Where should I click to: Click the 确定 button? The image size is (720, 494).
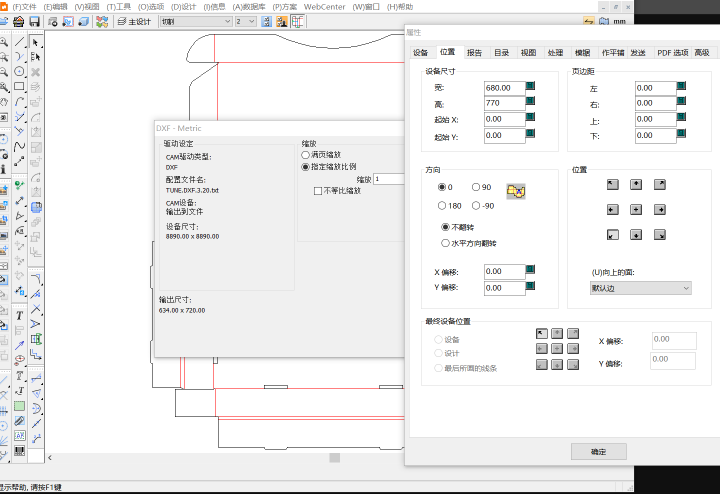pyautogui.click(x=598, y=451)
